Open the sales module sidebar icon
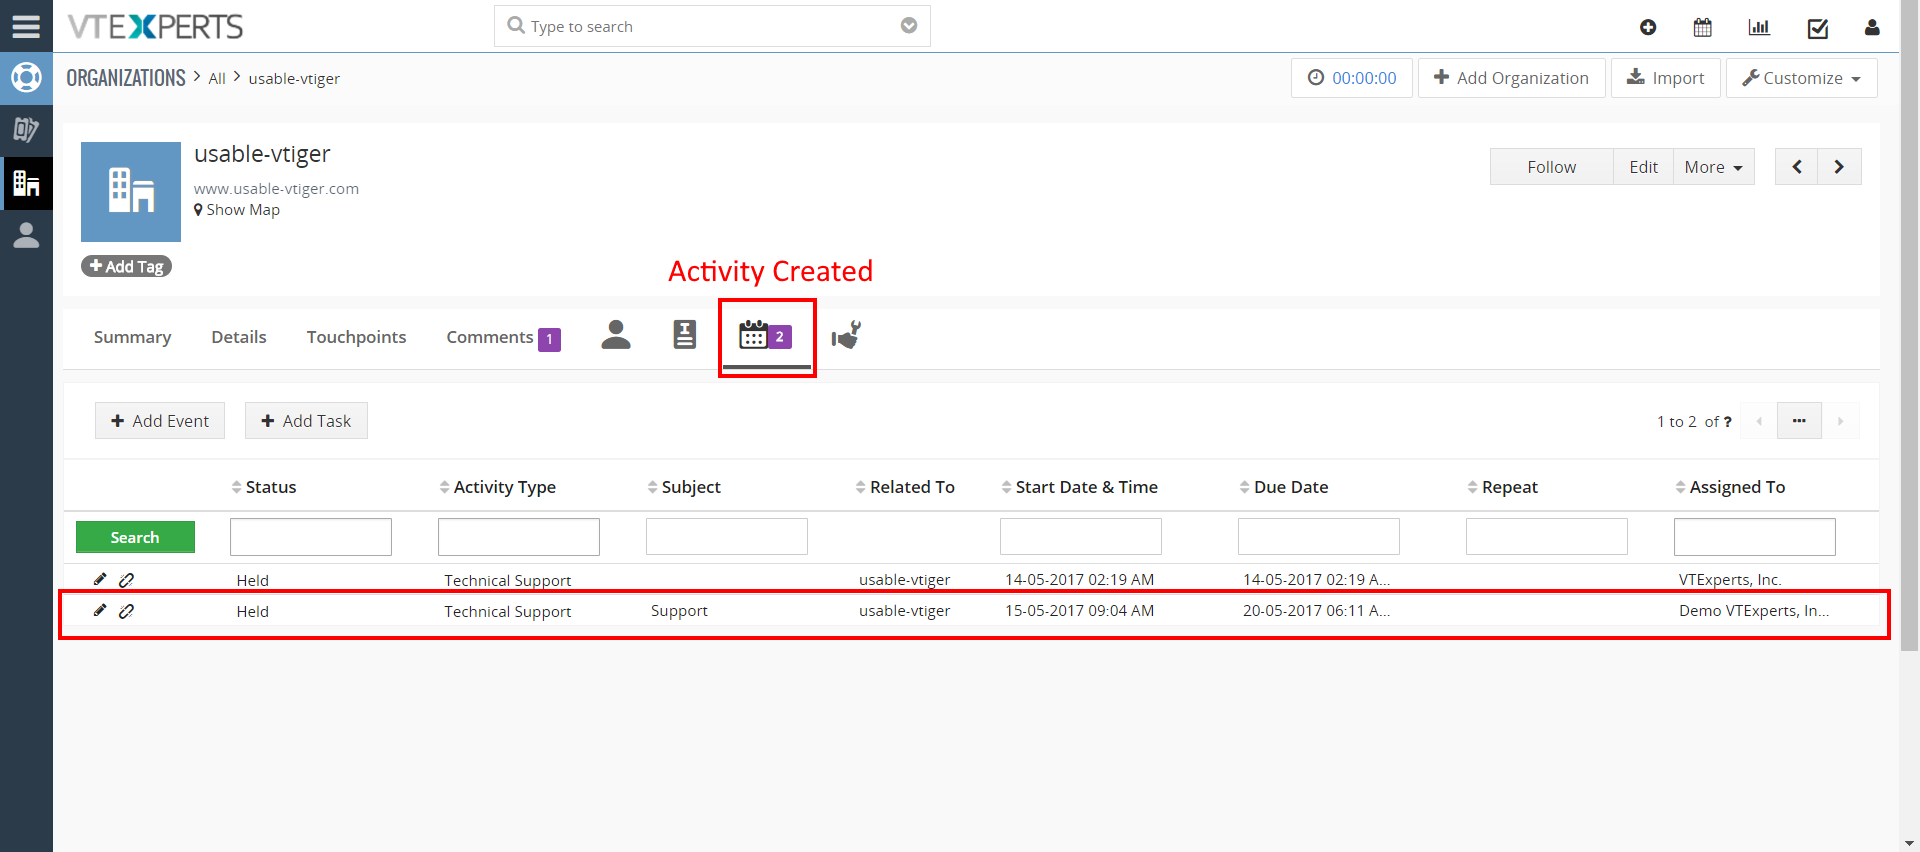This screenshot has height=852, width=1920. click(x=26, y=129)
